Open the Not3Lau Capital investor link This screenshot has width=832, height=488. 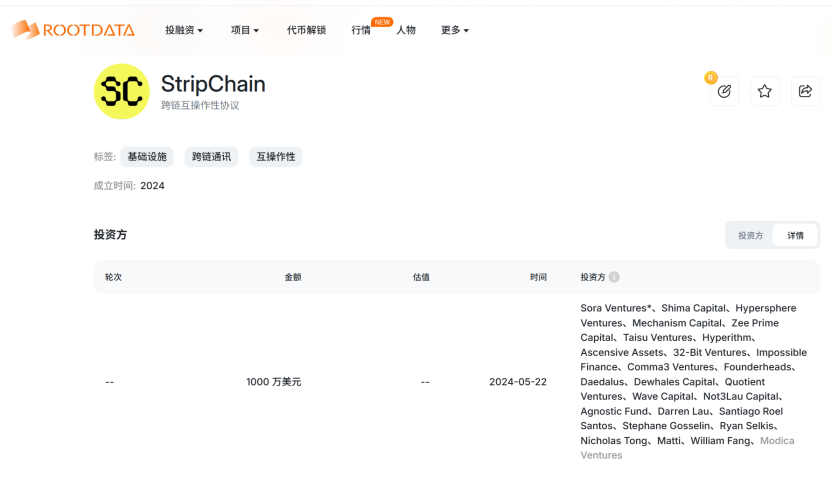pos(741,396)
